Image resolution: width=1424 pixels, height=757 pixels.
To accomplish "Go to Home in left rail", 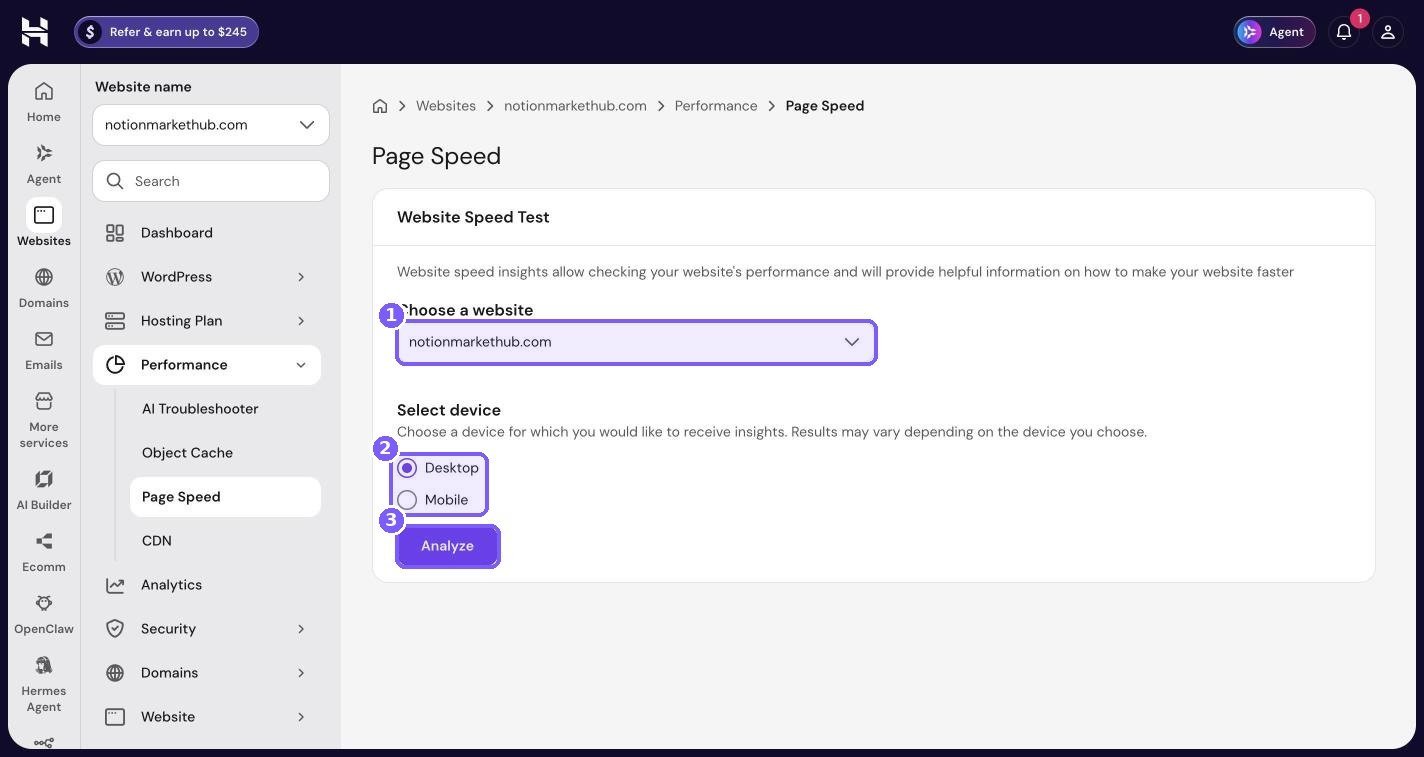I will pyautogui.click(x=44, y=102).
